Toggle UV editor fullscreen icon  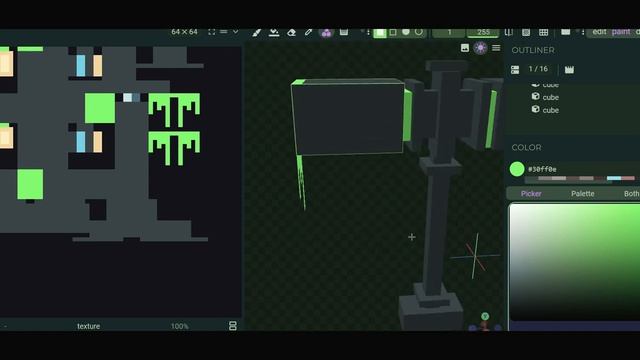point(211,32)
